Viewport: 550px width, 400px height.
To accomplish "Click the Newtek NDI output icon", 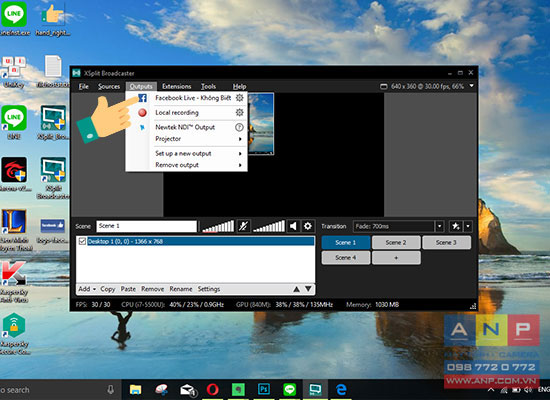I will click(x=142, y=127).
